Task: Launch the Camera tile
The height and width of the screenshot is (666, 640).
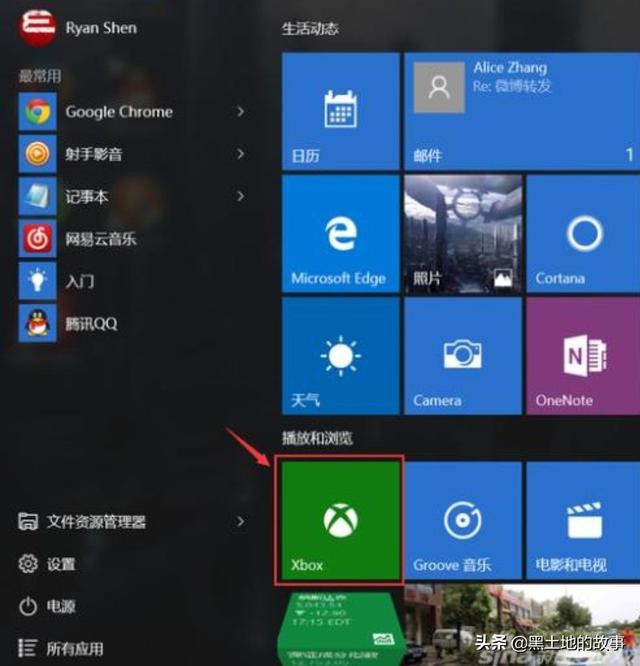Action: coord(463,356)
